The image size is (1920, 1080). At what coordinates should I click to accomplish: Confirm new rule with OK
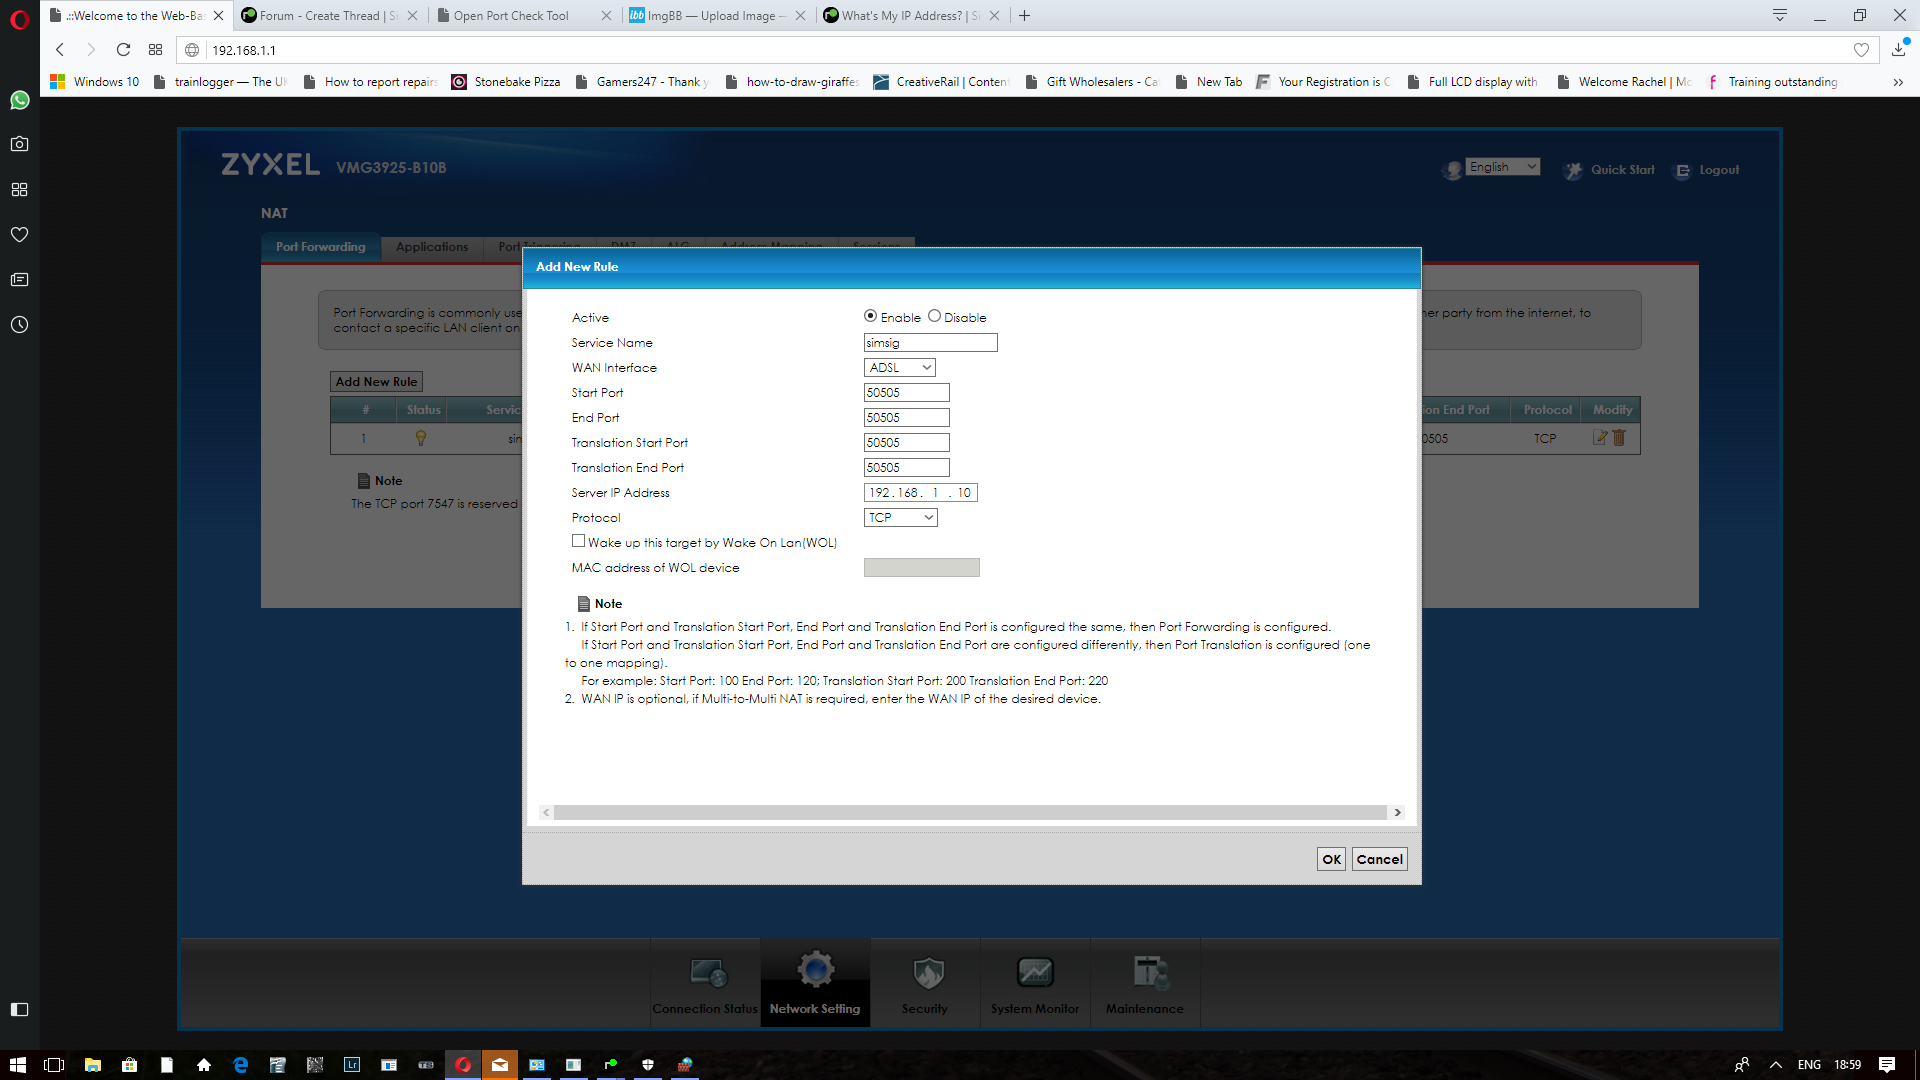click(x=1331, y=859)
